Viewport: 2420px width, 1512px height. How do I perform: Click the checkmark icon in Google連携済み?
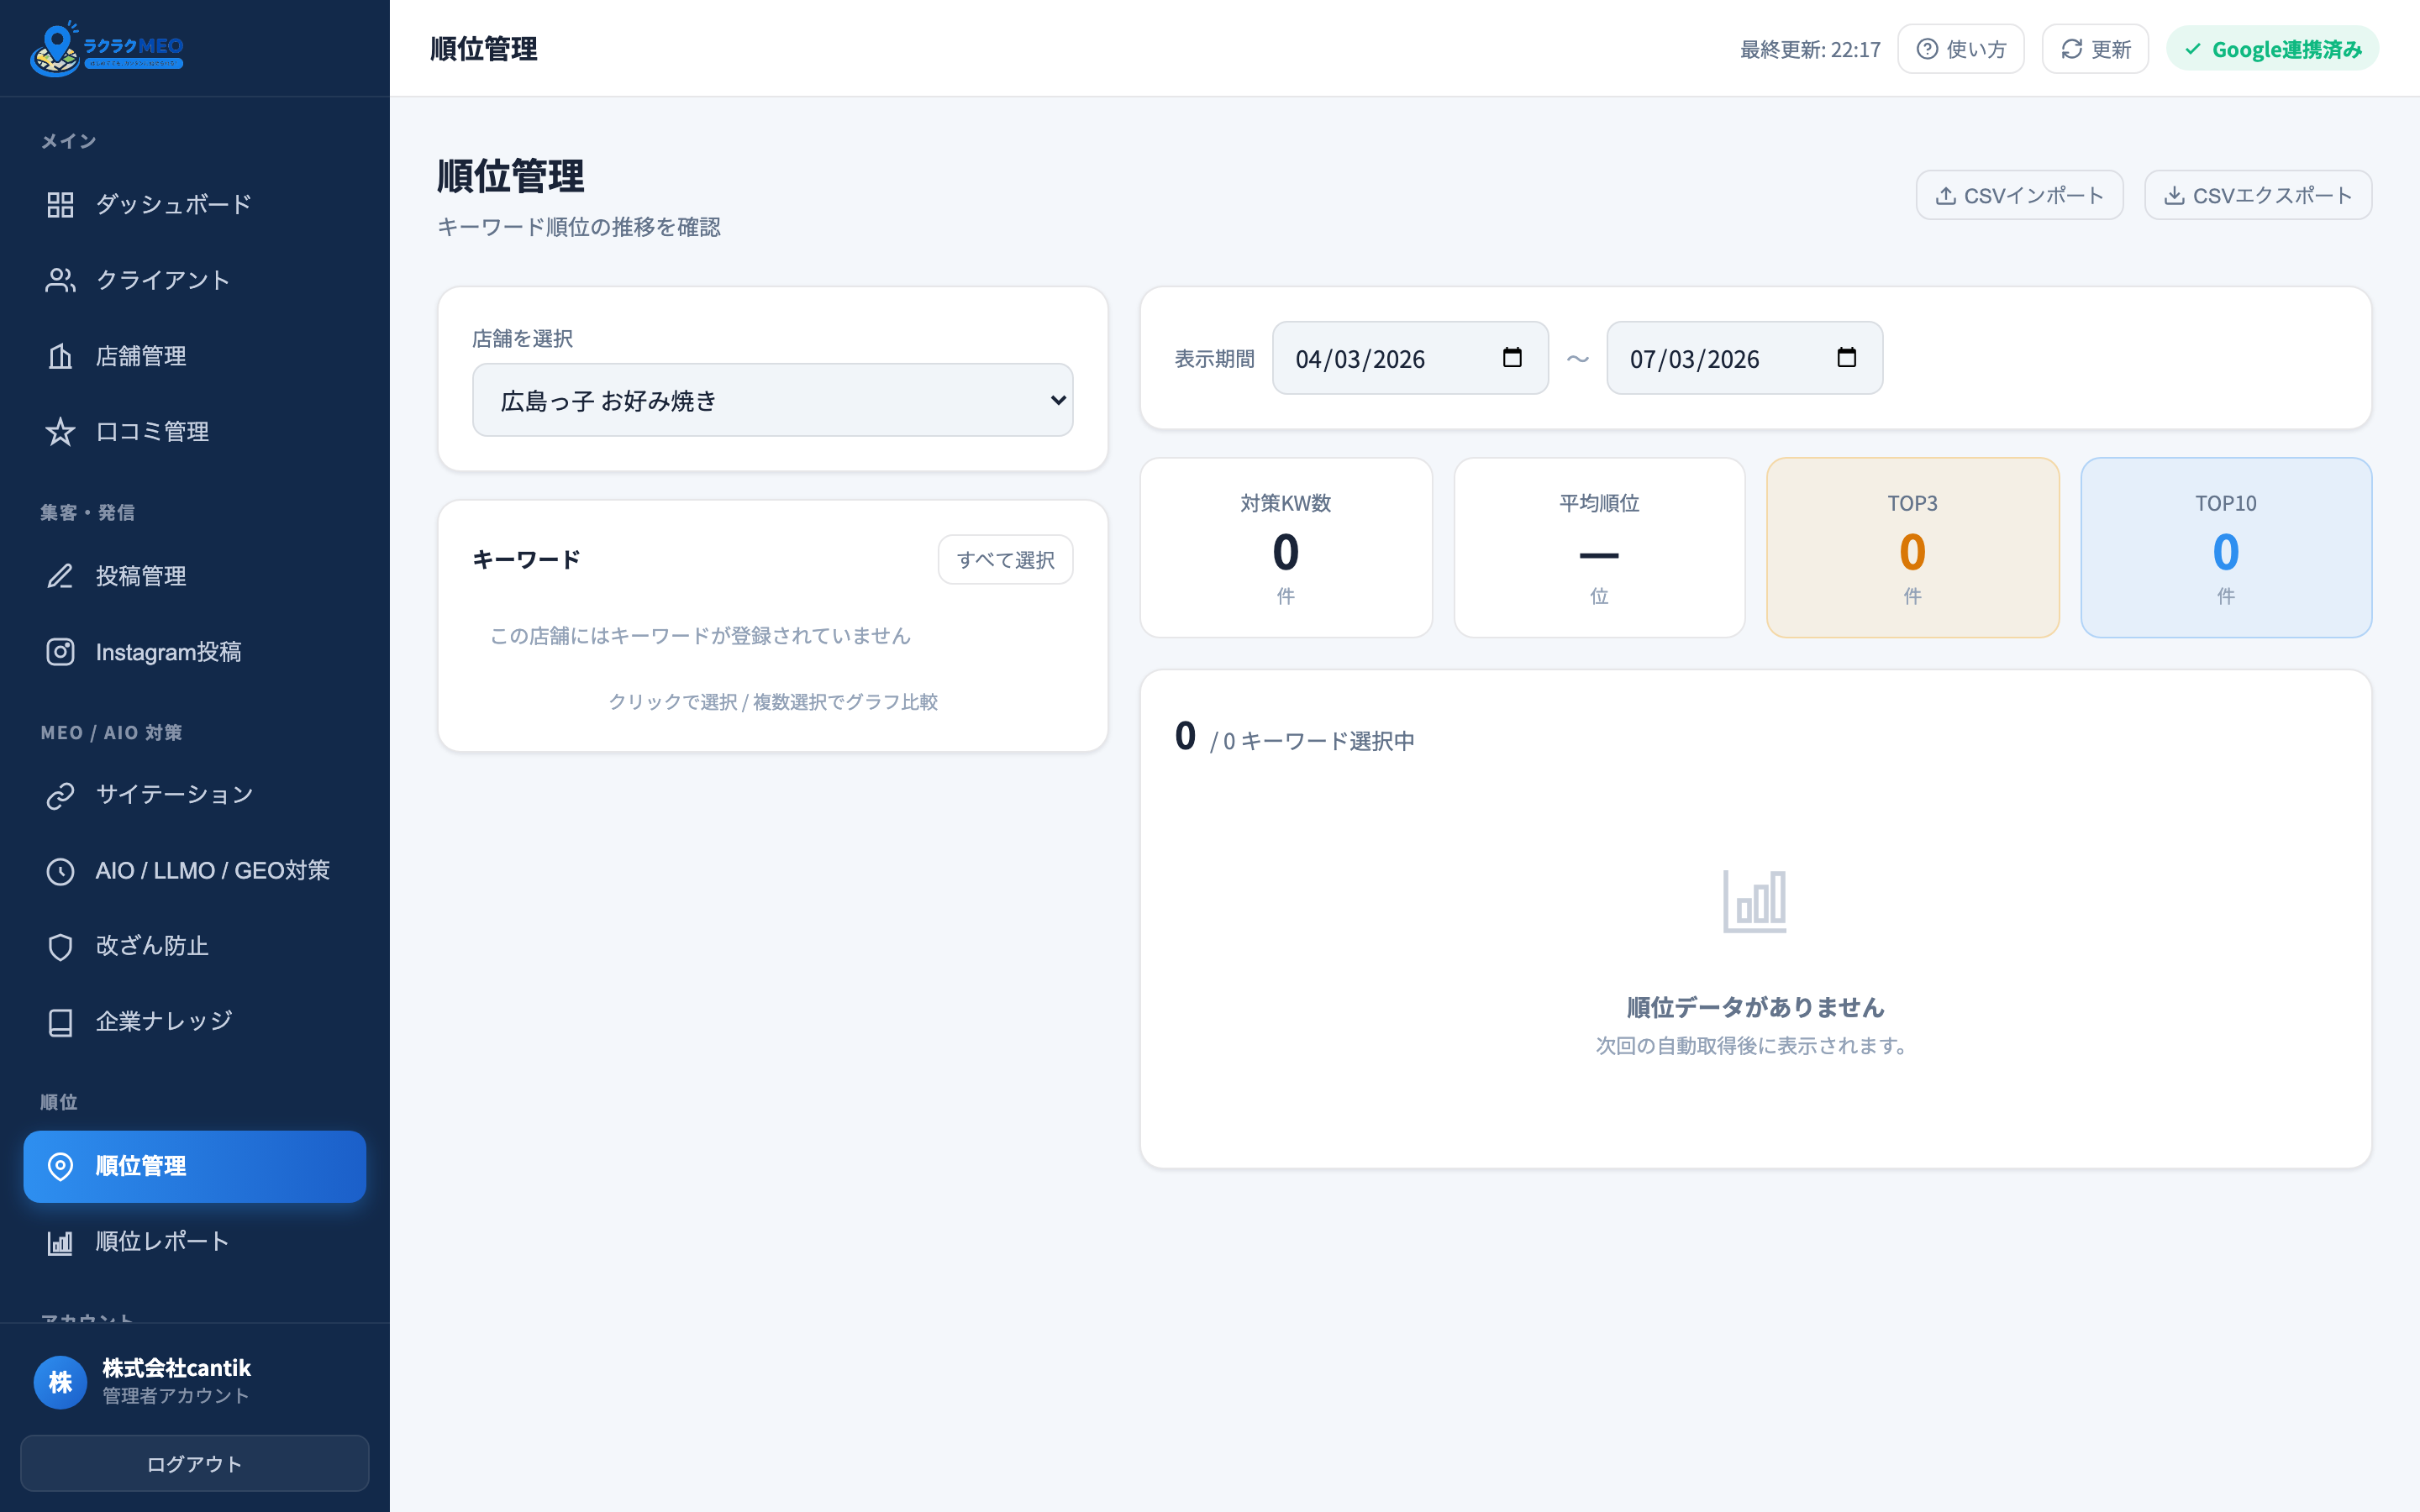tap(2193, 49)
